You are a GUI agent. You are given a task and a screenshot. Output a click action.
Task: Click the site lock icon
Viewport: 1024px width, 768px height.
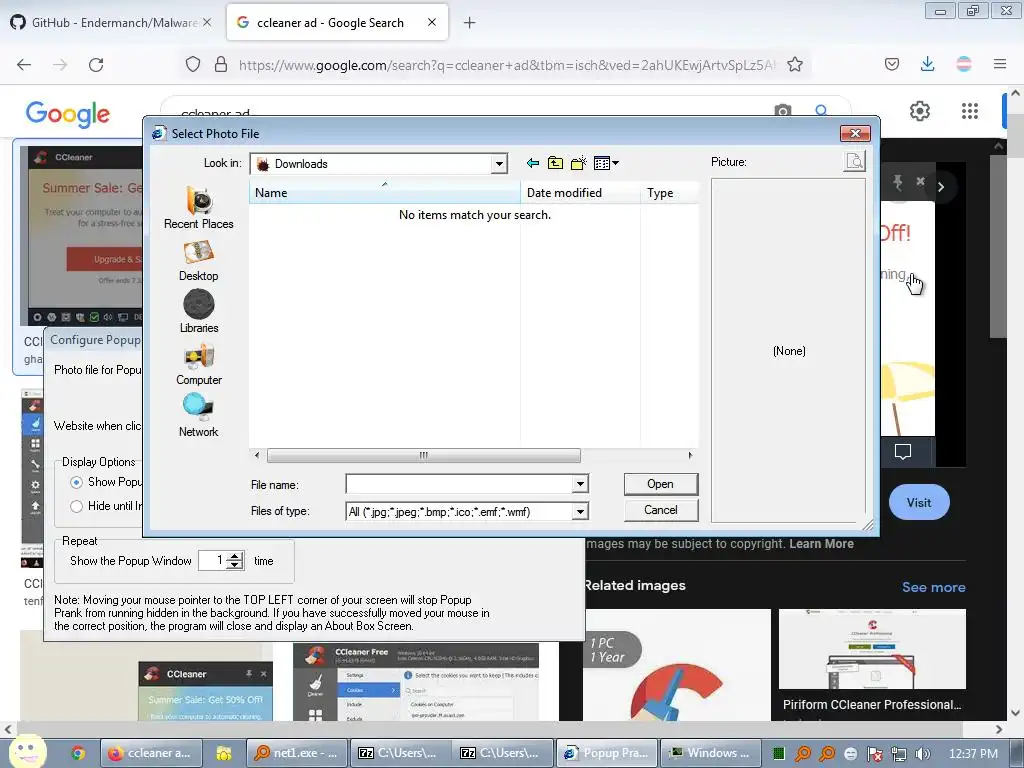tap(221, 65)
